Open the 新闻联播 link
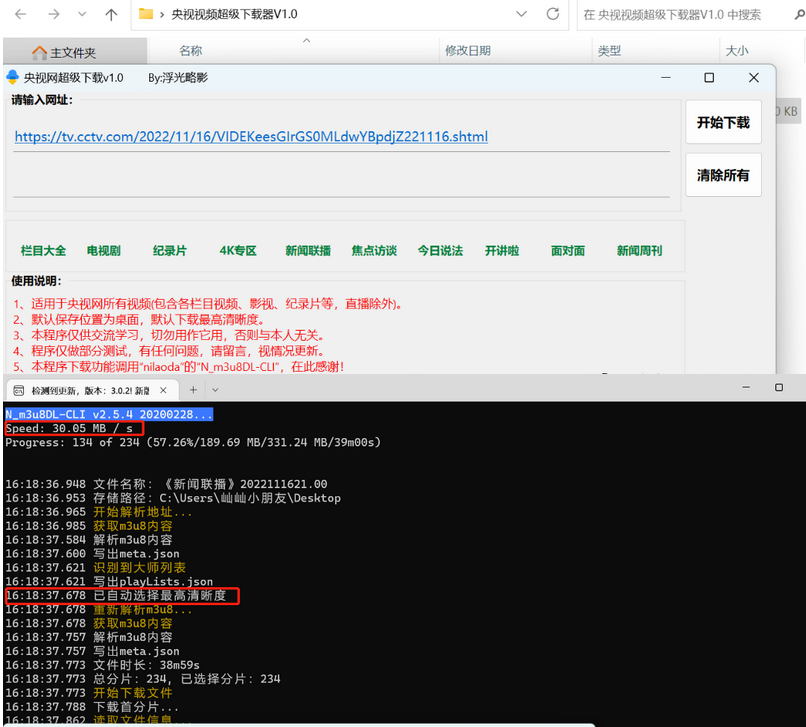The width and height of the screenshot is (806, 727). pyautogui.click(x=308, y=251)
